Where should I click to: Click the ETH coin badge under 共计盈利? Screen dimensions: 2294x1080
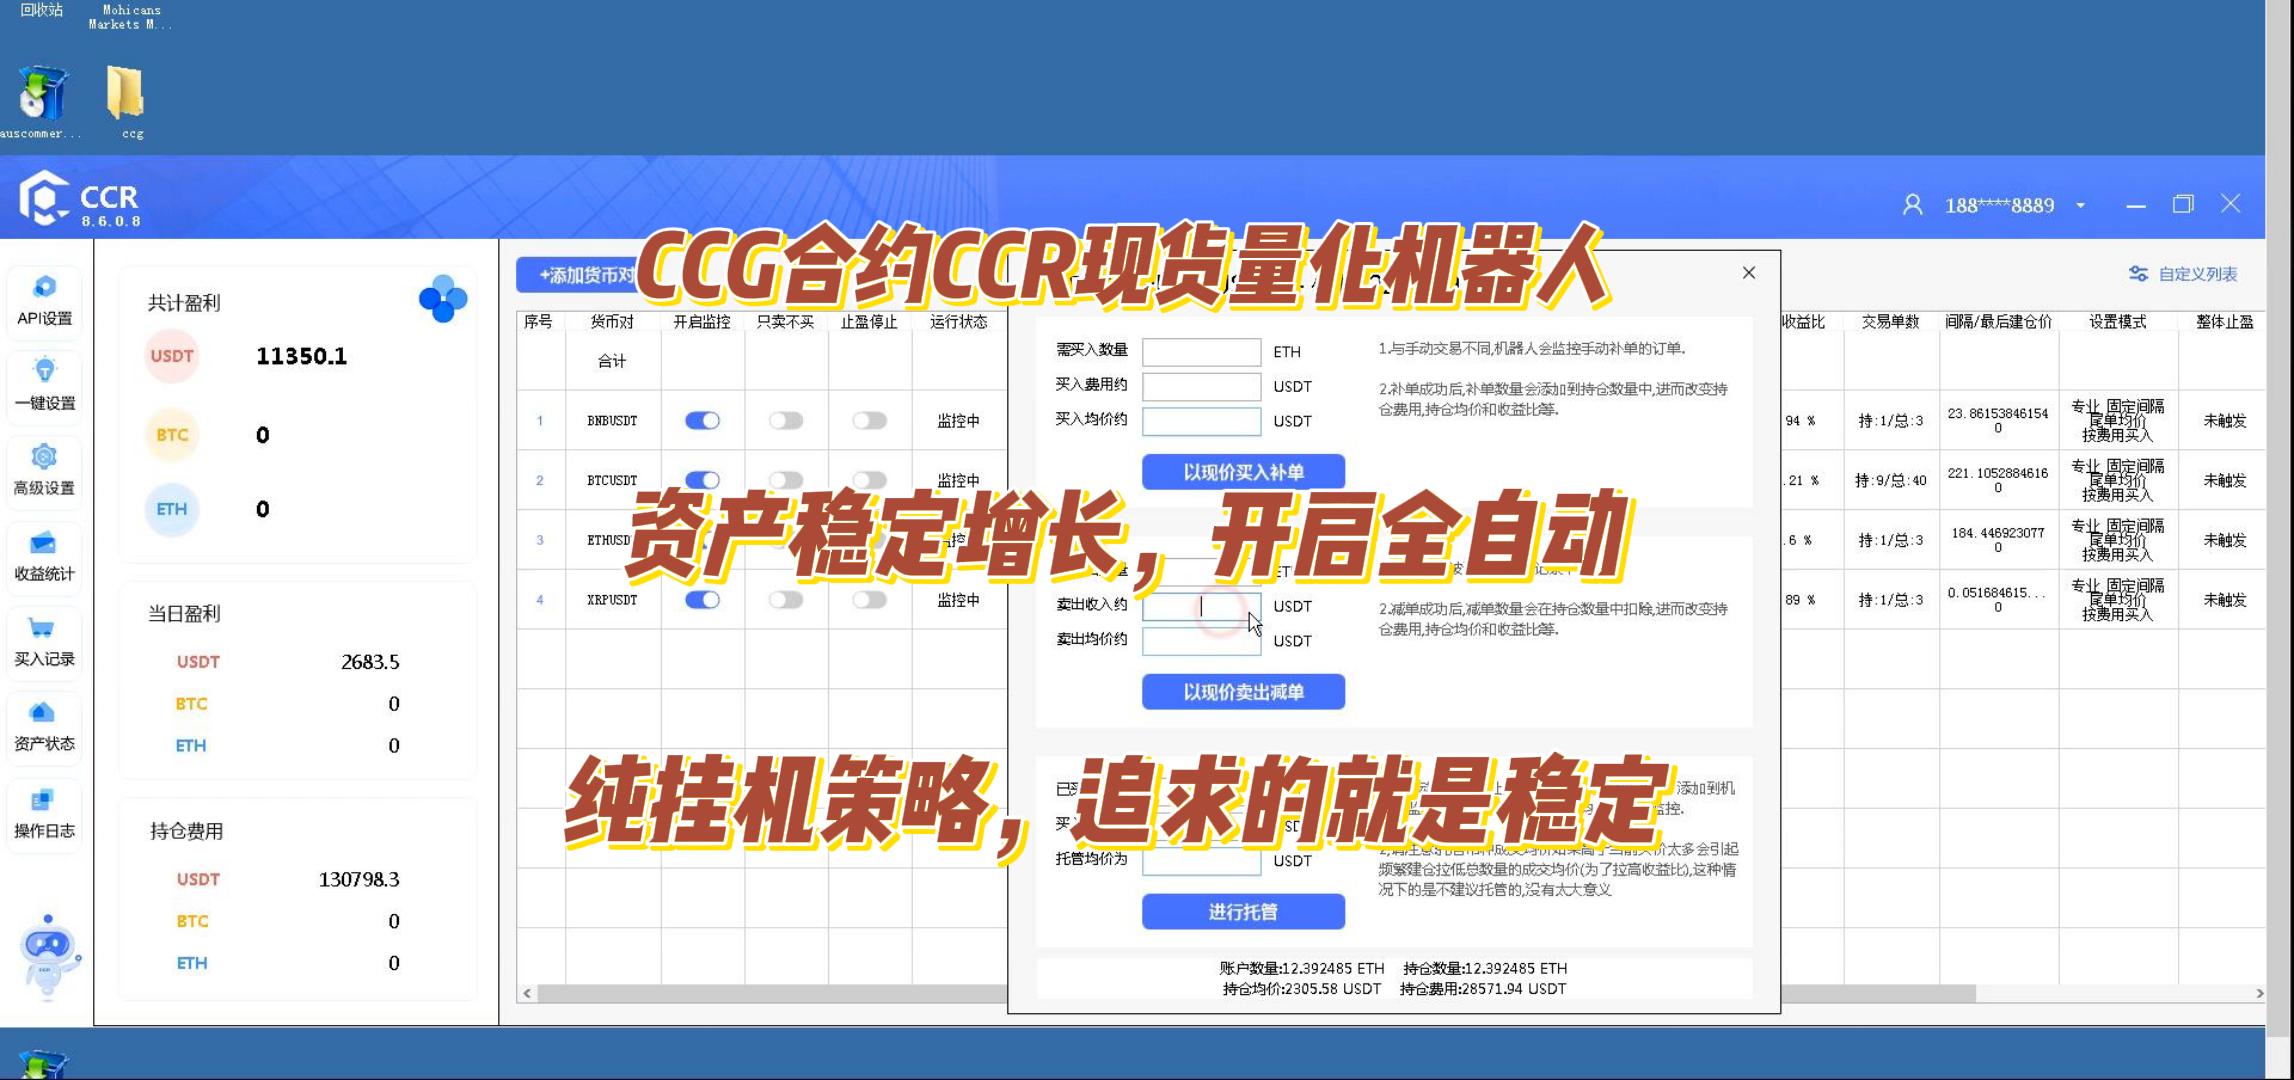tap(172, 509)
